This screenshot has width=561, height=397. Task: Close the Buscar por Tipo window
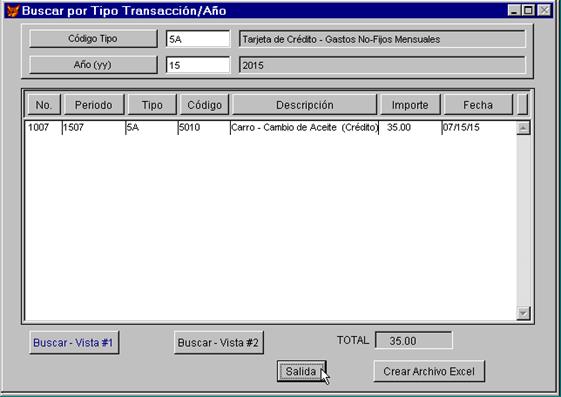544,10
